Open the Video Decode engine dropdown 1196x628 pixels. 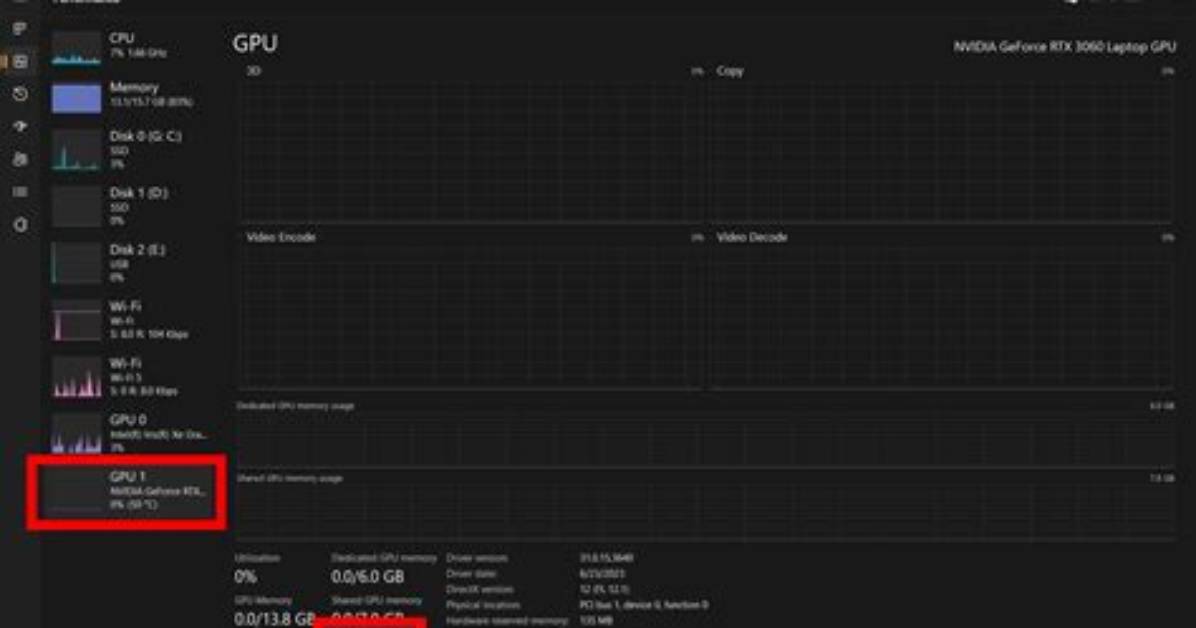(x=751, y=237)
